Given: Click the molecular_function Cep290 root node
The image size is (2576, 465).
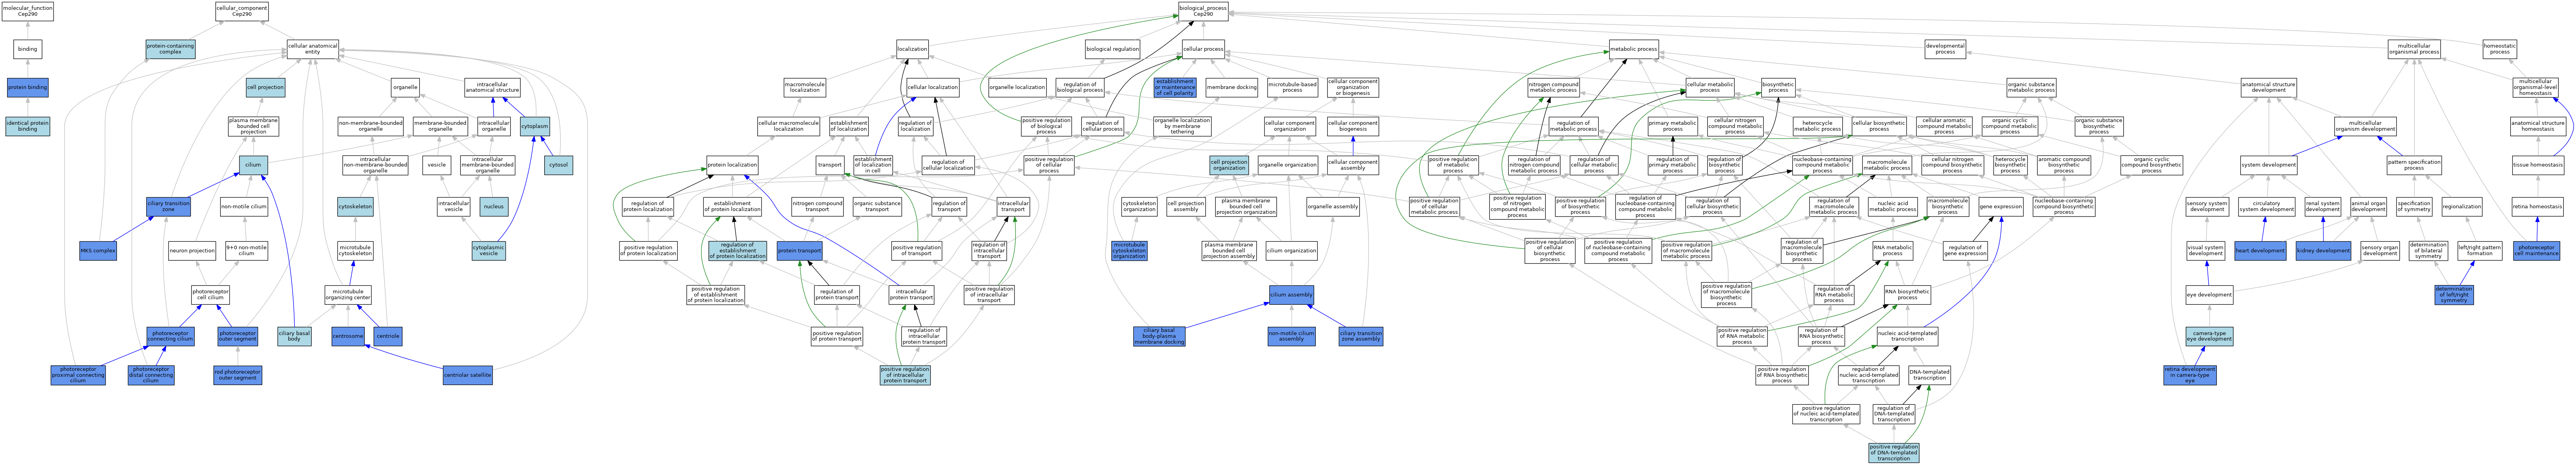Looking at the screenshot, I should point(28,11).
